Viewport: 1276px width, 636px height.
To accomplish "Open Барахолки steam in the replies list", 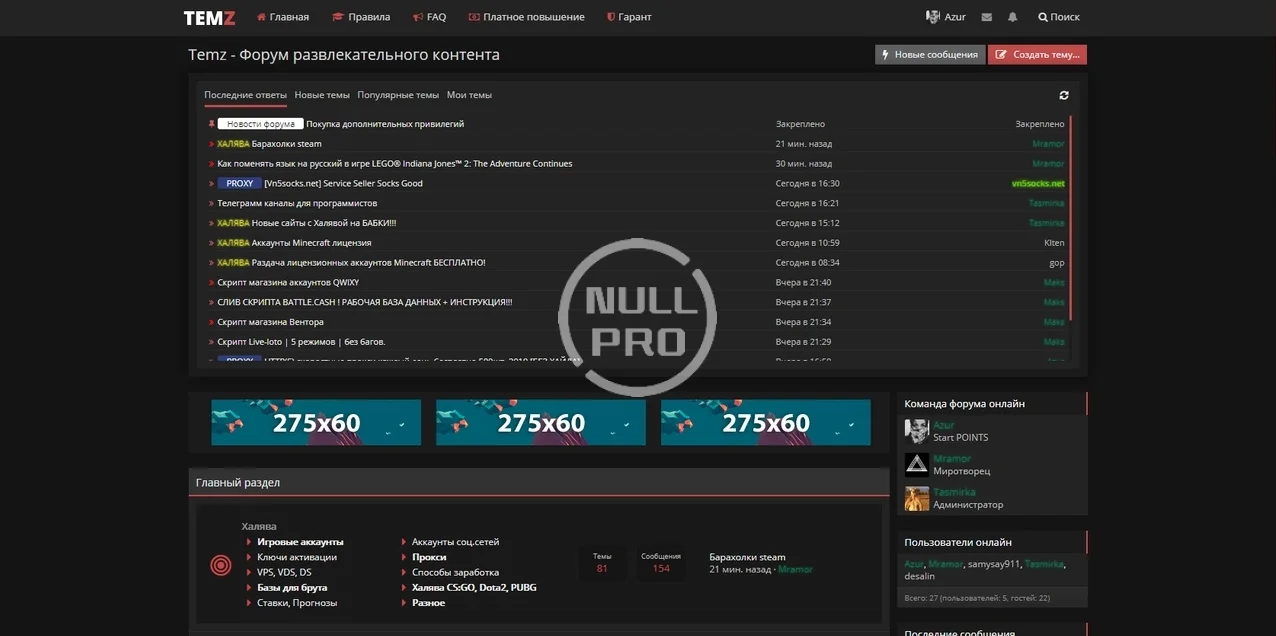I will [287, 144].
